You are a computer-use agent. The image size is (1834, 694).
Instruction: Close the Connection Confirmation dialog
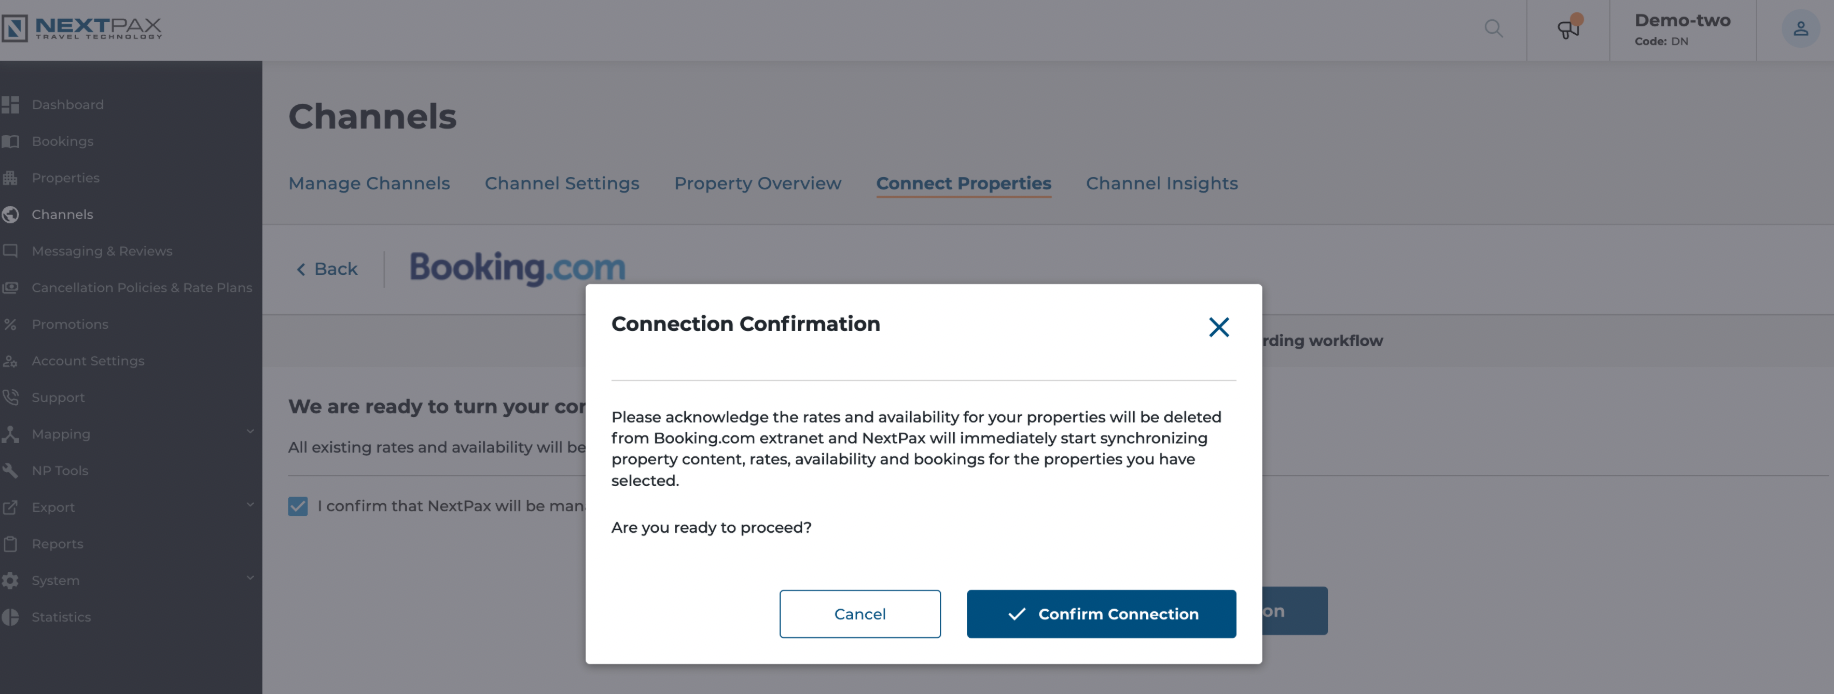(x=1218, y=327)
